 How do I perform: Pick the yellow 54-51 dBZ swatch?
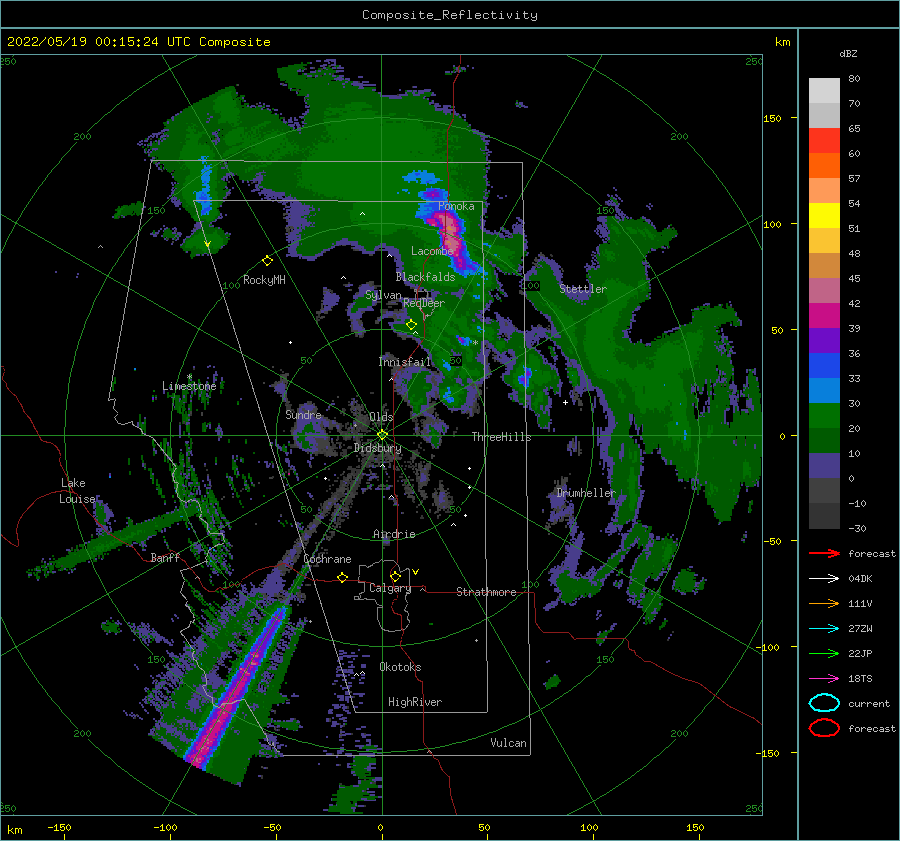pos(824,216)
